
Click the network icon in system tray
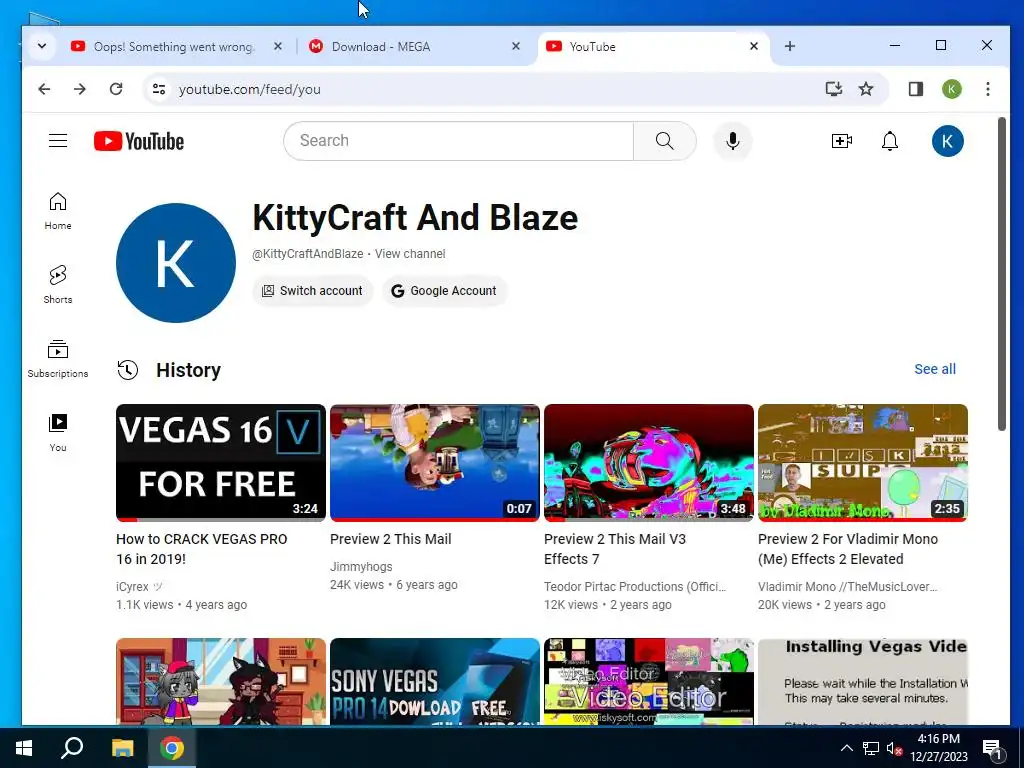[x=871, y=748]
